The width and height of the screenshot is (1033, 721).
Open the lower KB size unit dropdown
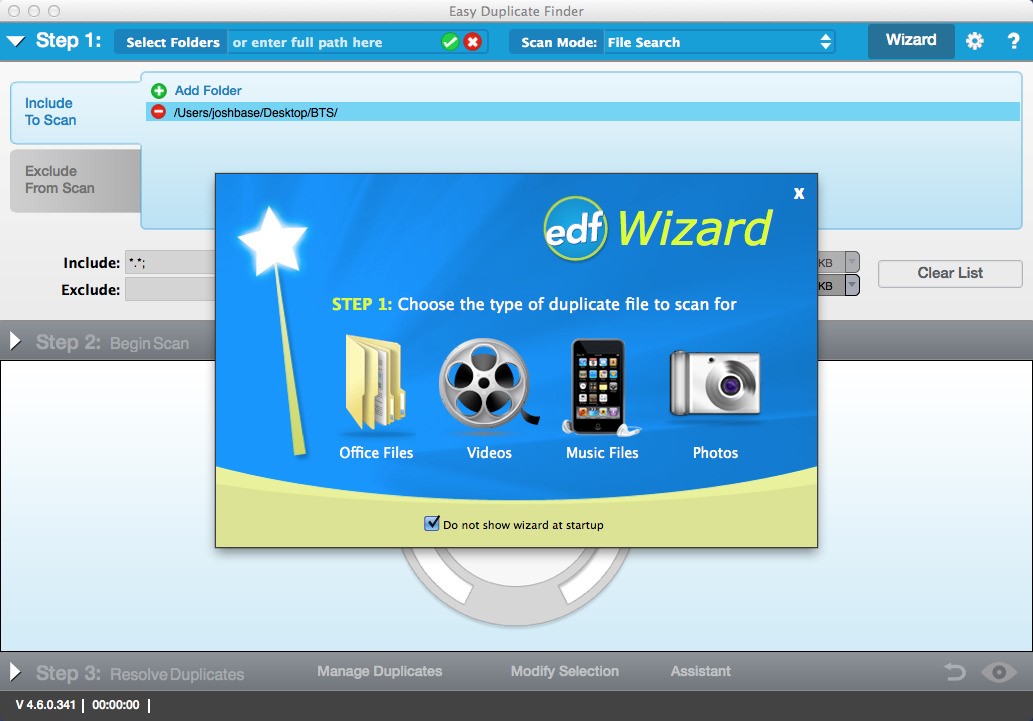(852, 285)
